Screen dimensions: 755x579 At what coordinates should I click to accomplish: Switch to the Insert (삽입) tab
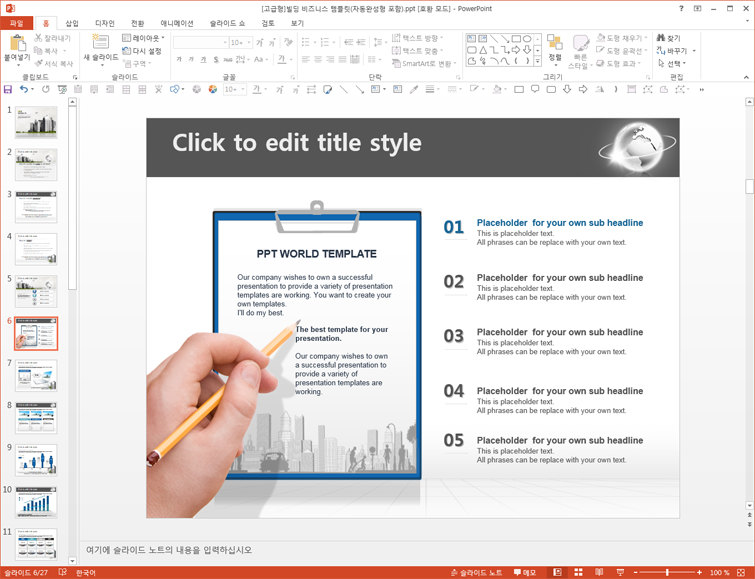[72, 23]
